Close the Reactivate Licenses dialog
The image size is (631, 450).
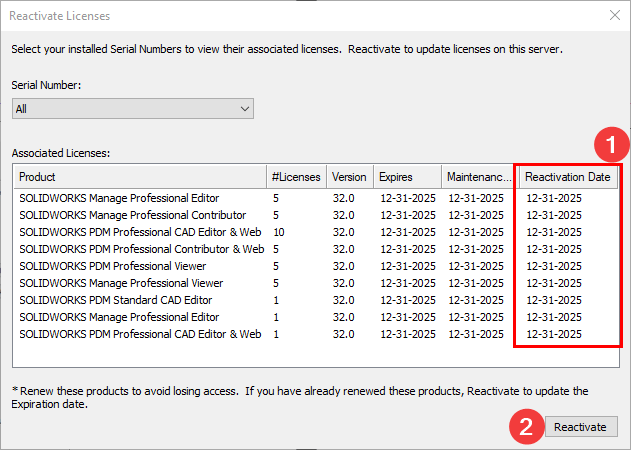click(615, 15)
